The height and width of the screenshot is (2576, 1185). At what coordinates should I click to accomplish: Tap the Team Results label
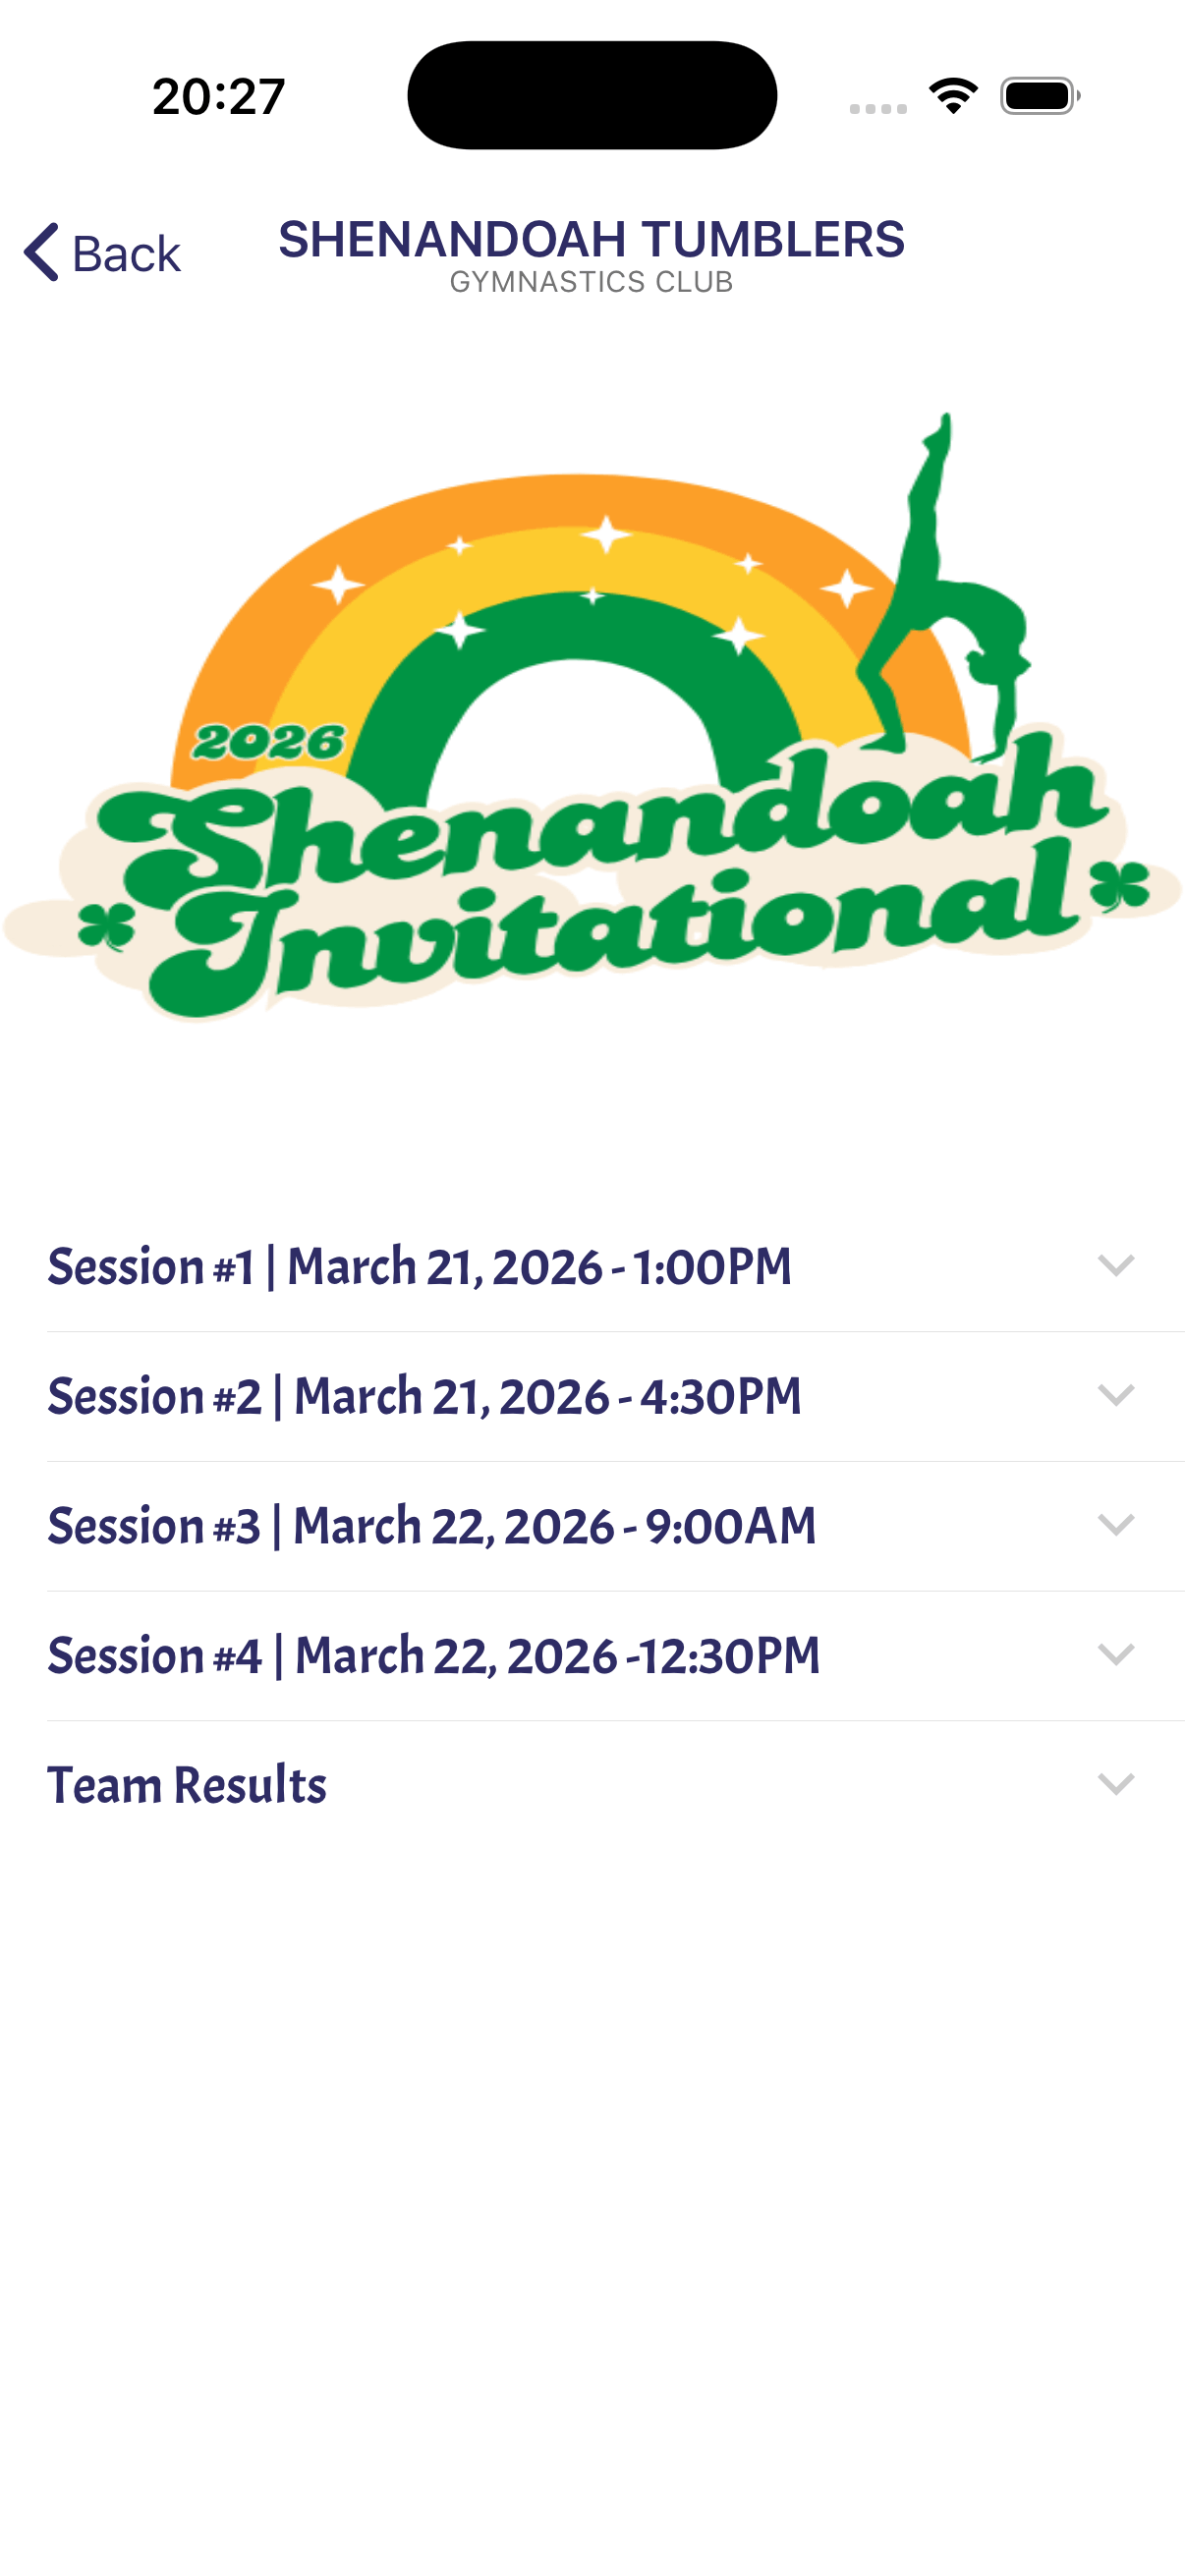(x=187, y=1785)
